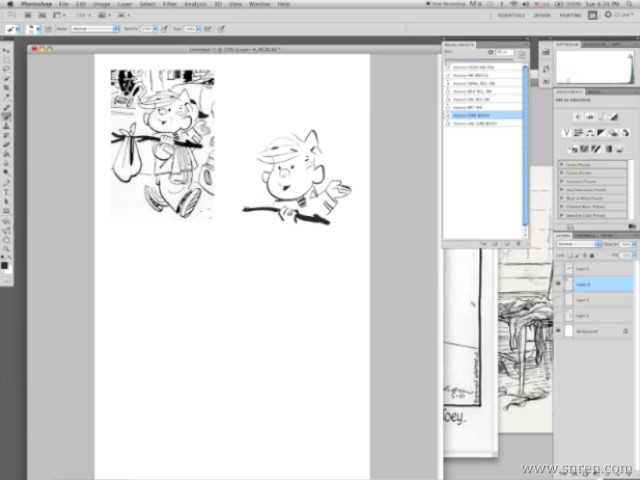Select the Dodge tool
The width and height of the screenshot is (640, 480).
[6, 172]
